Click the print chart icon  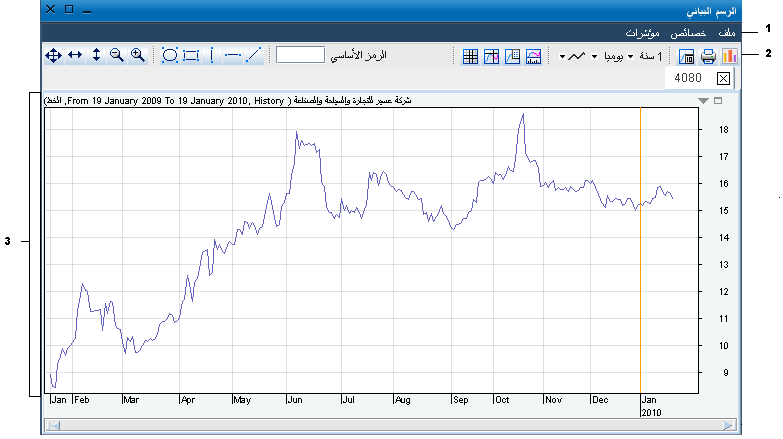coord(708,56)
